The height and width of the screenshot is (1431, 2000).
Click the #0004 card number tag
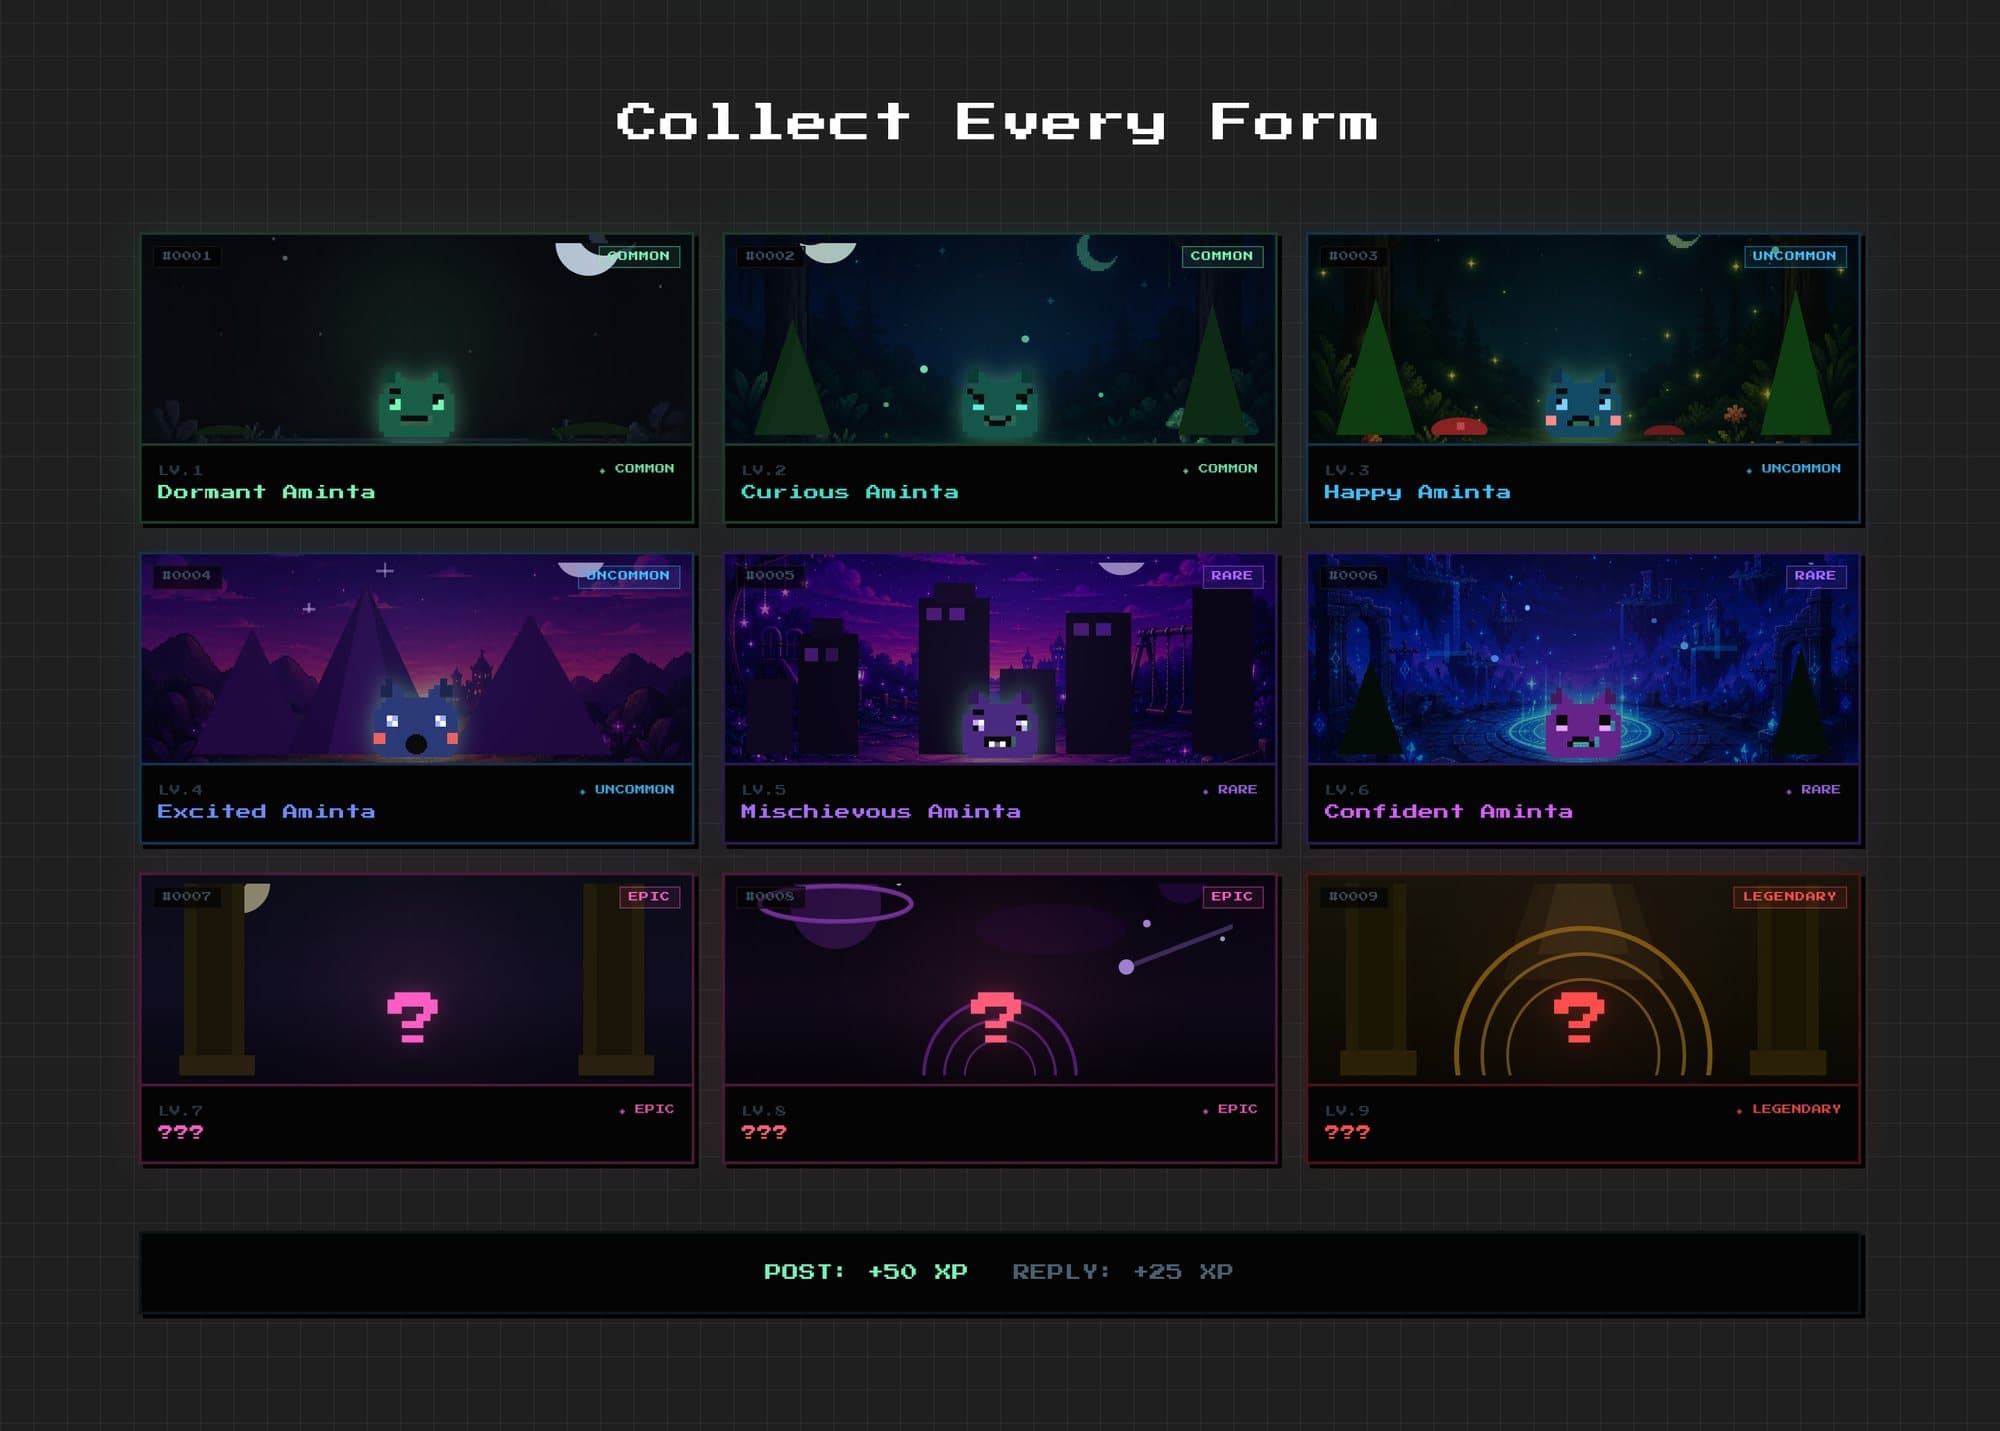pos(187,576)
